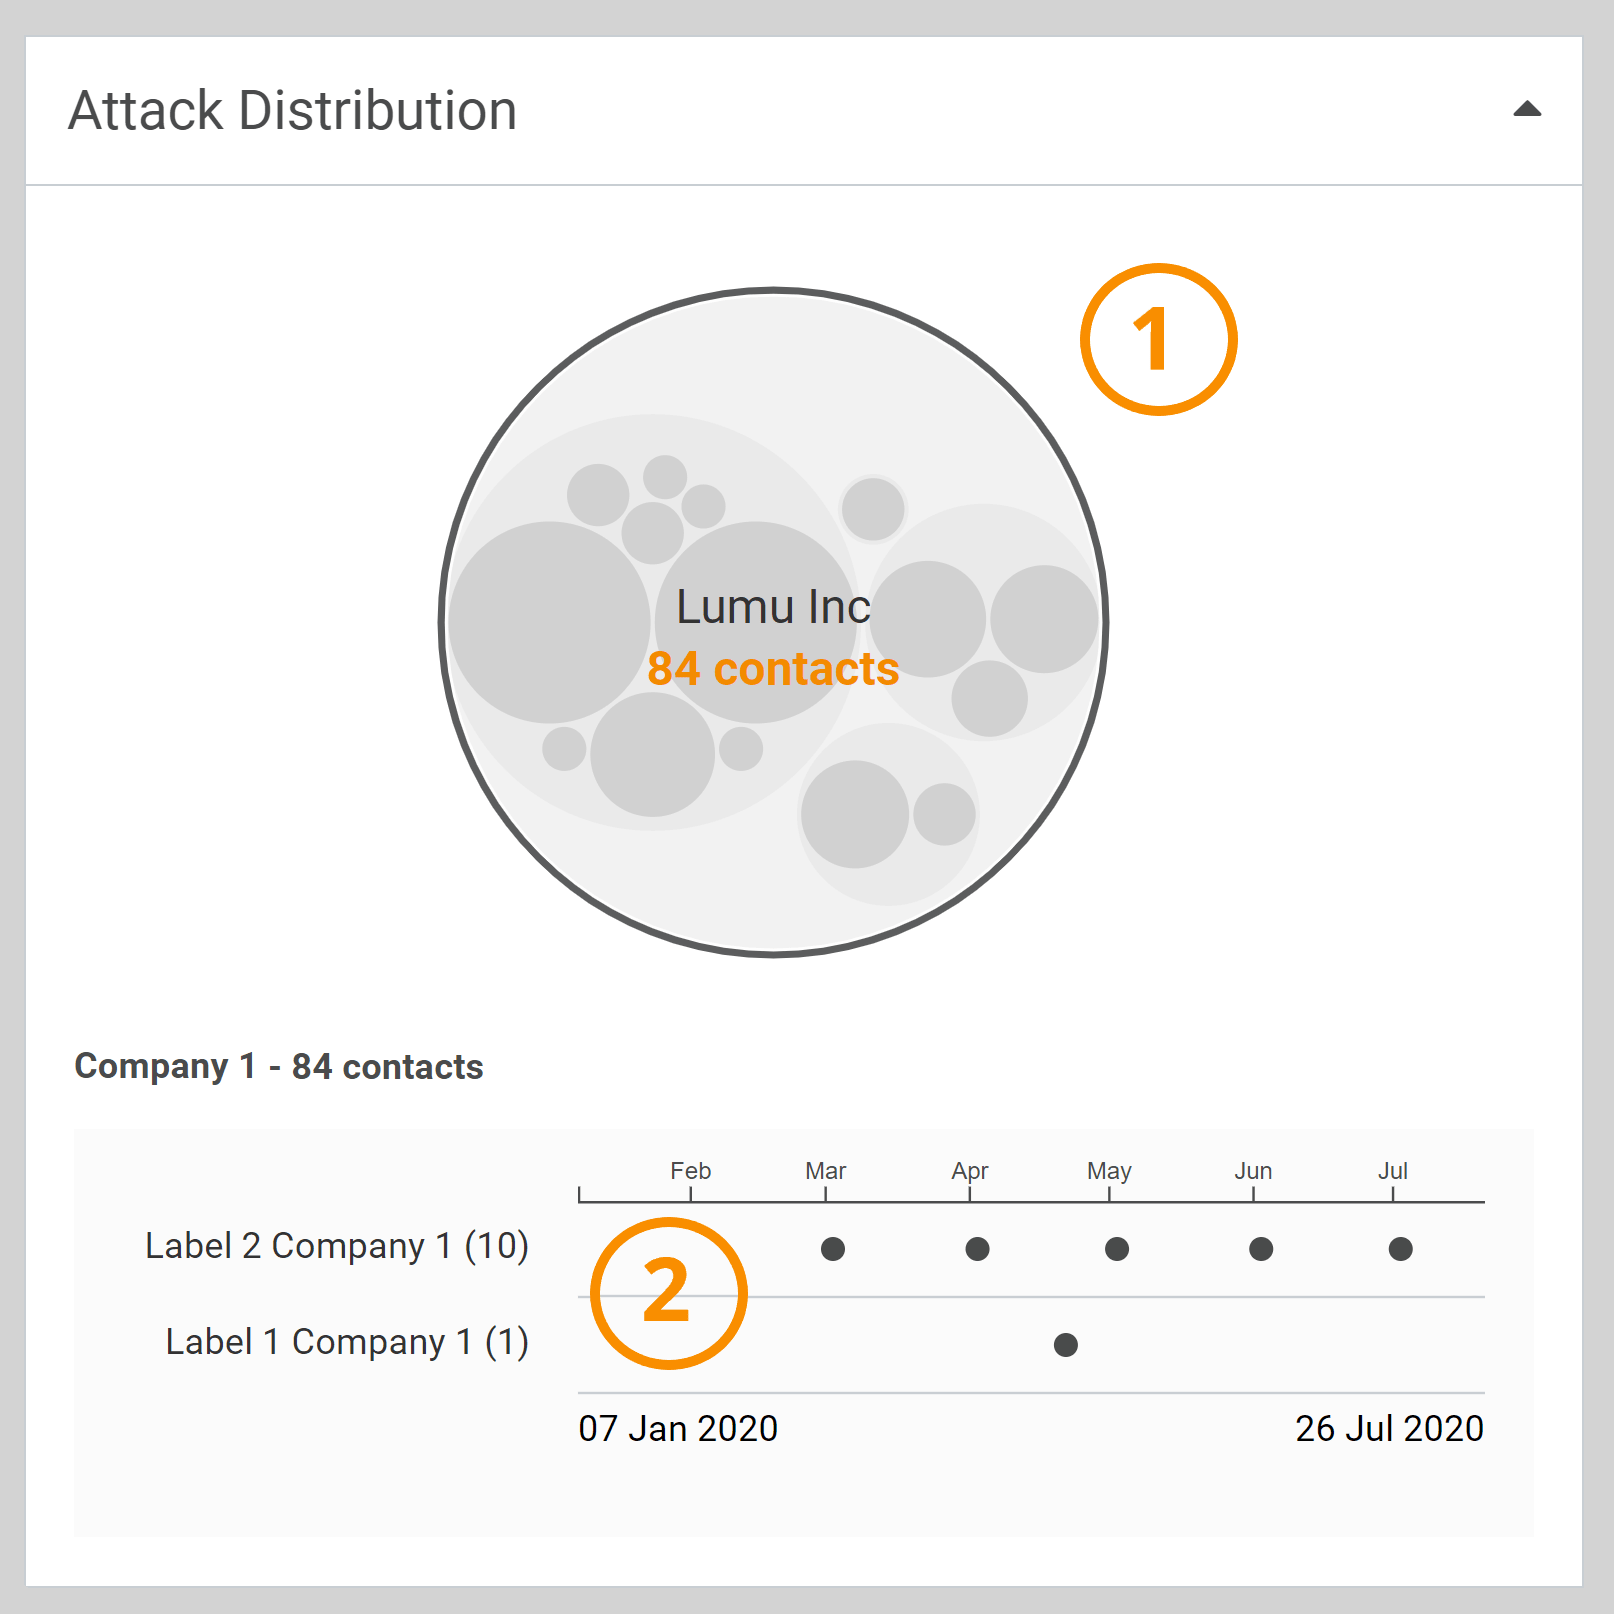Viewport: 1614px width, 1614px height.
Task: Select Label 2 Company 1 April dot
Action: click(x=977, y=1249)
